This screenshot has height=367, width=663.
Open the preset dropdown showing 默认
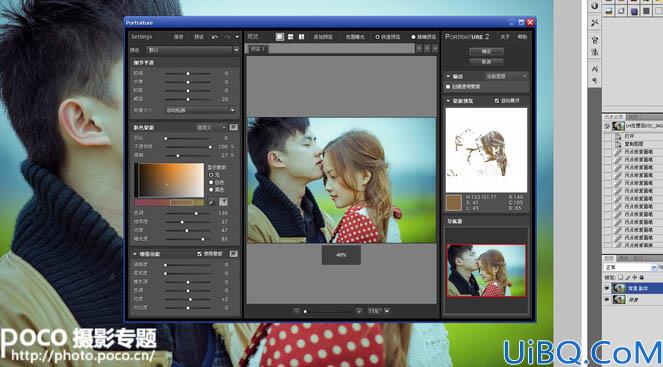[x=192, y=50]
